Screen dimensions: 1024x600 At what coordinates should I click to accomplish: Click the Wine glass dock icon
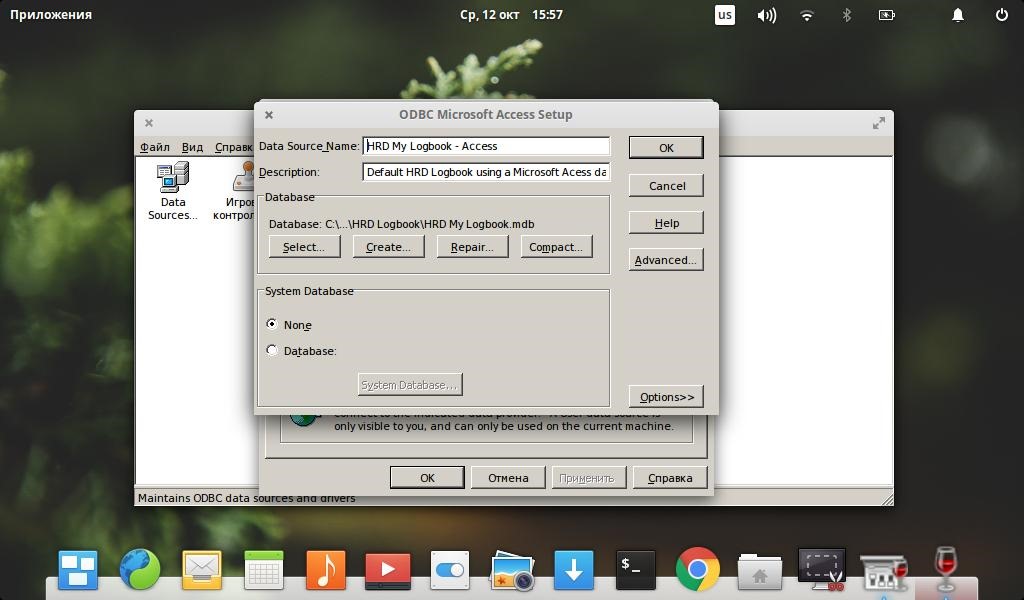pyautogui.click(x=945, y=568)
